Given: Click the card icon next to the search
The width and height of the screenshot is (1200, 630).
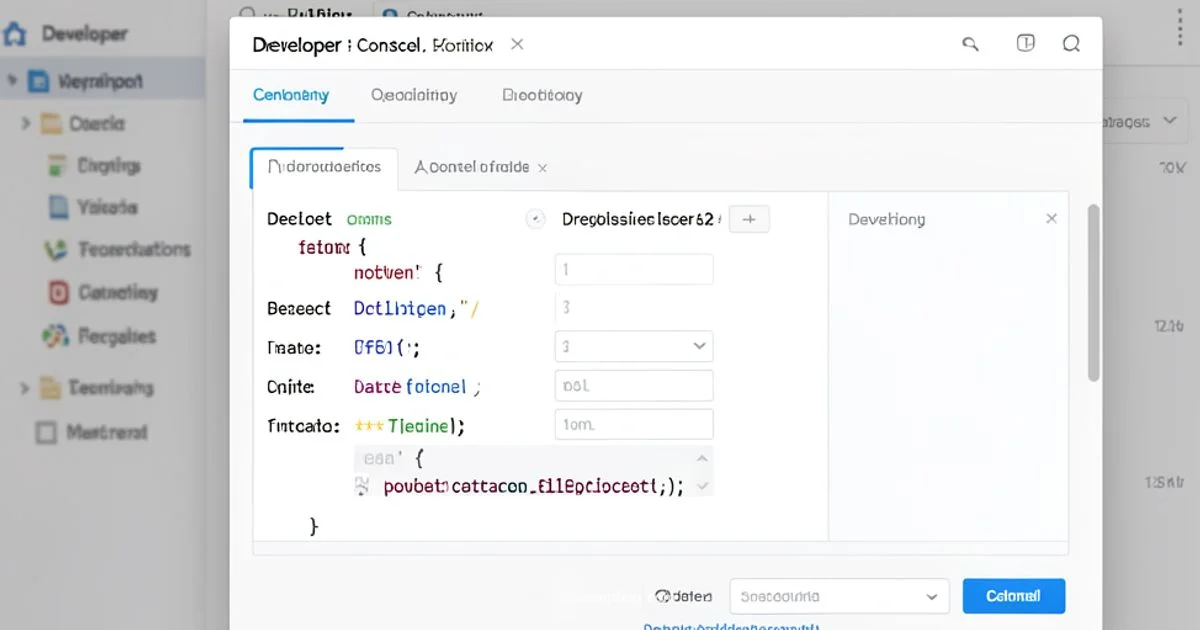Looking at the screenshot, I should [x=1024, y=44].
